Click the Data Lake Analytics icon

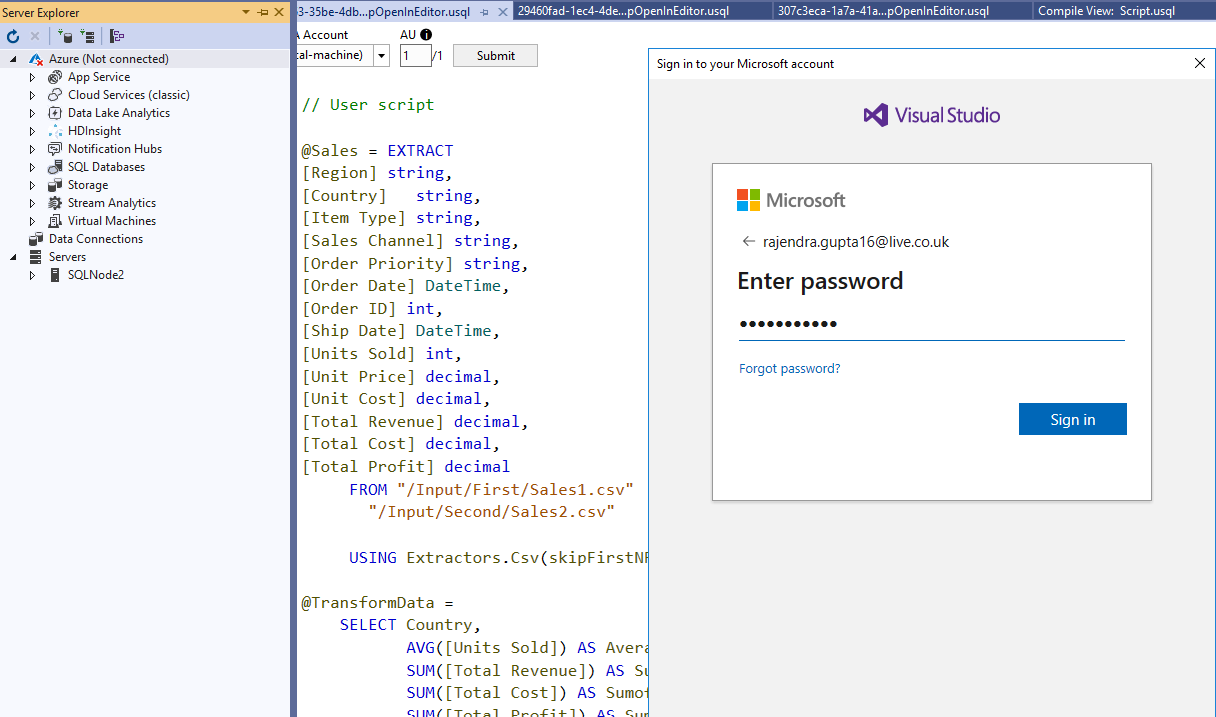click(x=55, y=113)
